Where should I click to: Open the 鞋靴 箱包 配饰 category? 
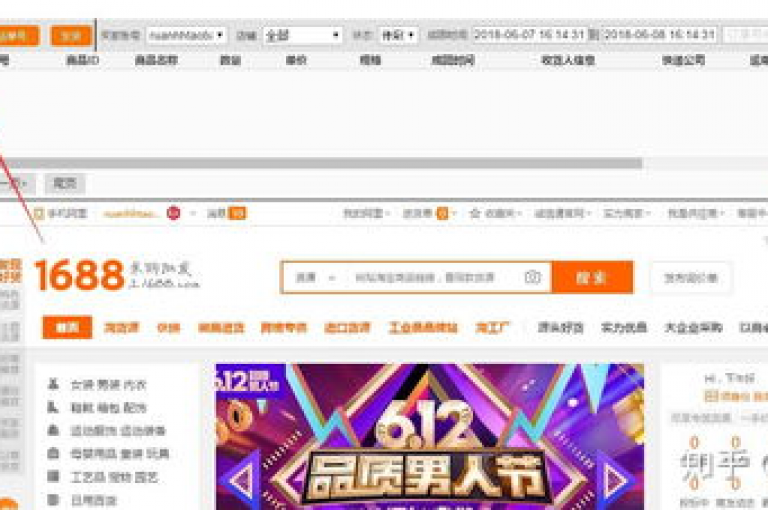108,408
